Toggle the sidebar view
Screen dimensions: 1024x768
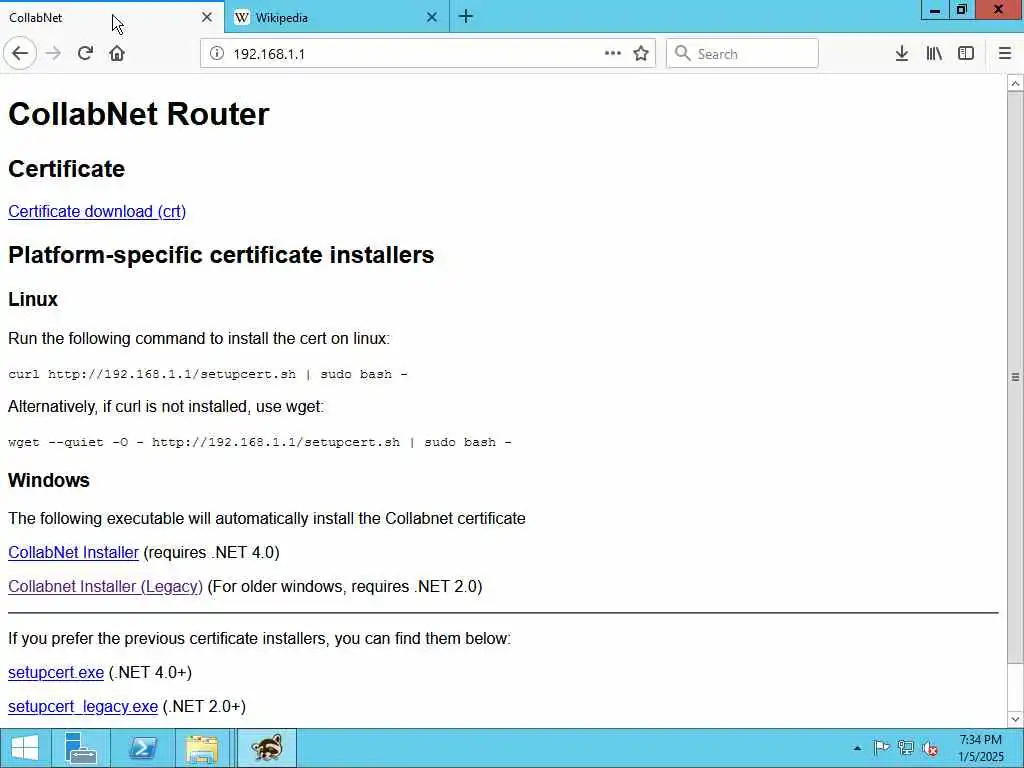tap(966, 54)
